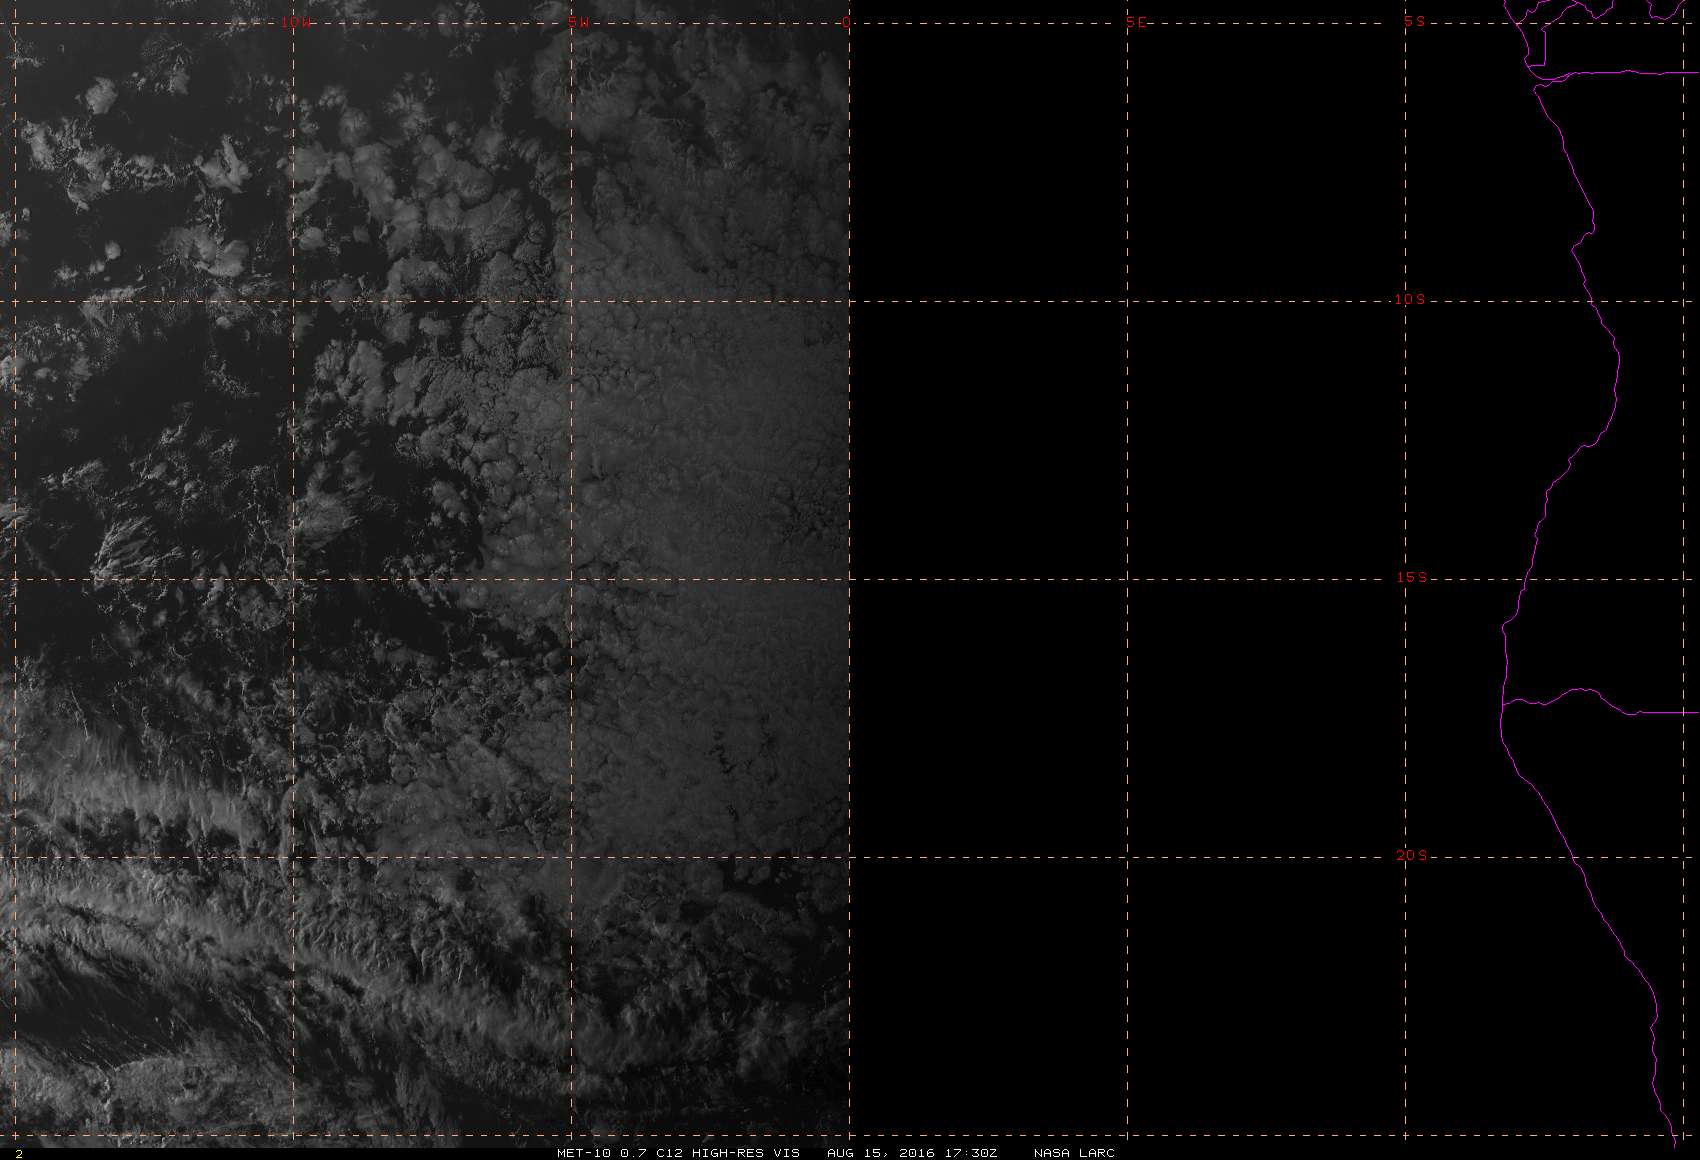Screen dimensions: 1700x1160
Task: Select the 0 degree longitude label
Action: pos(847,22)
